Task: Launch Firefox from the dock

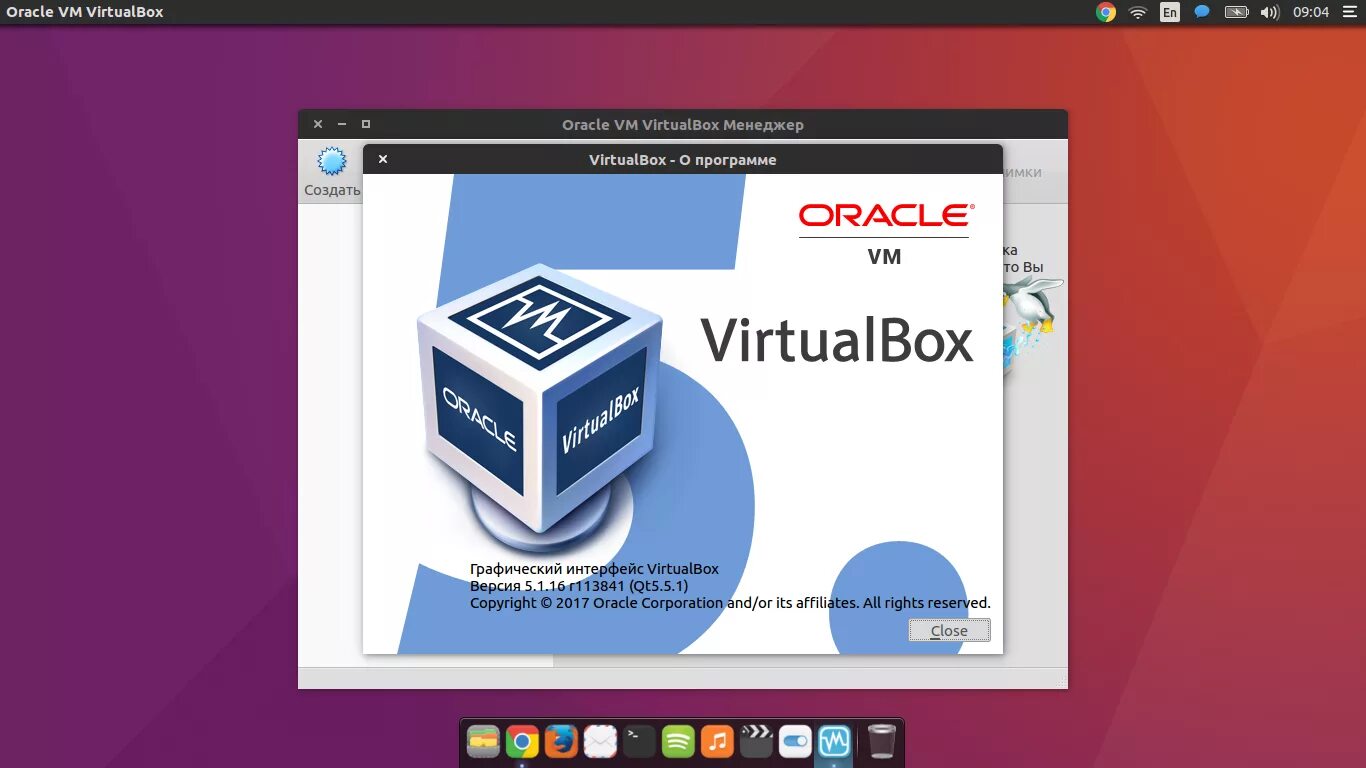Action: 561,741
